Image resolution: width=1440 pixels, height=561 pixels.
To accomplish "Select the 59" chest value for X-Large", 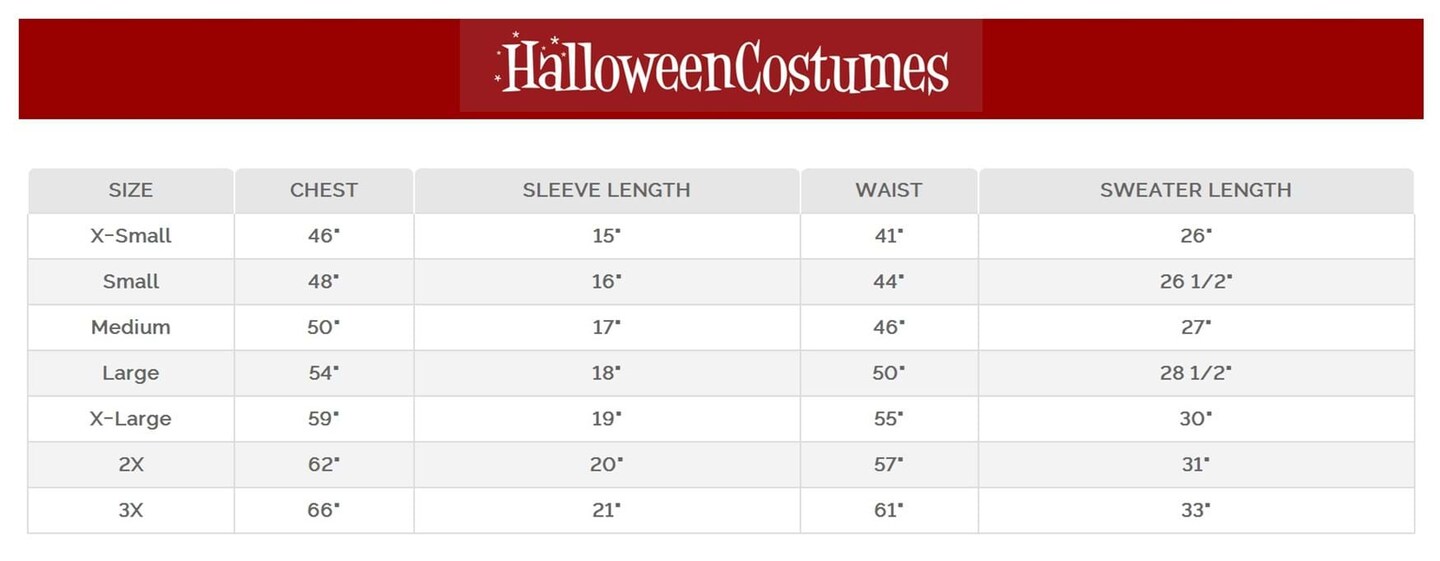I will tap(324, 419).
